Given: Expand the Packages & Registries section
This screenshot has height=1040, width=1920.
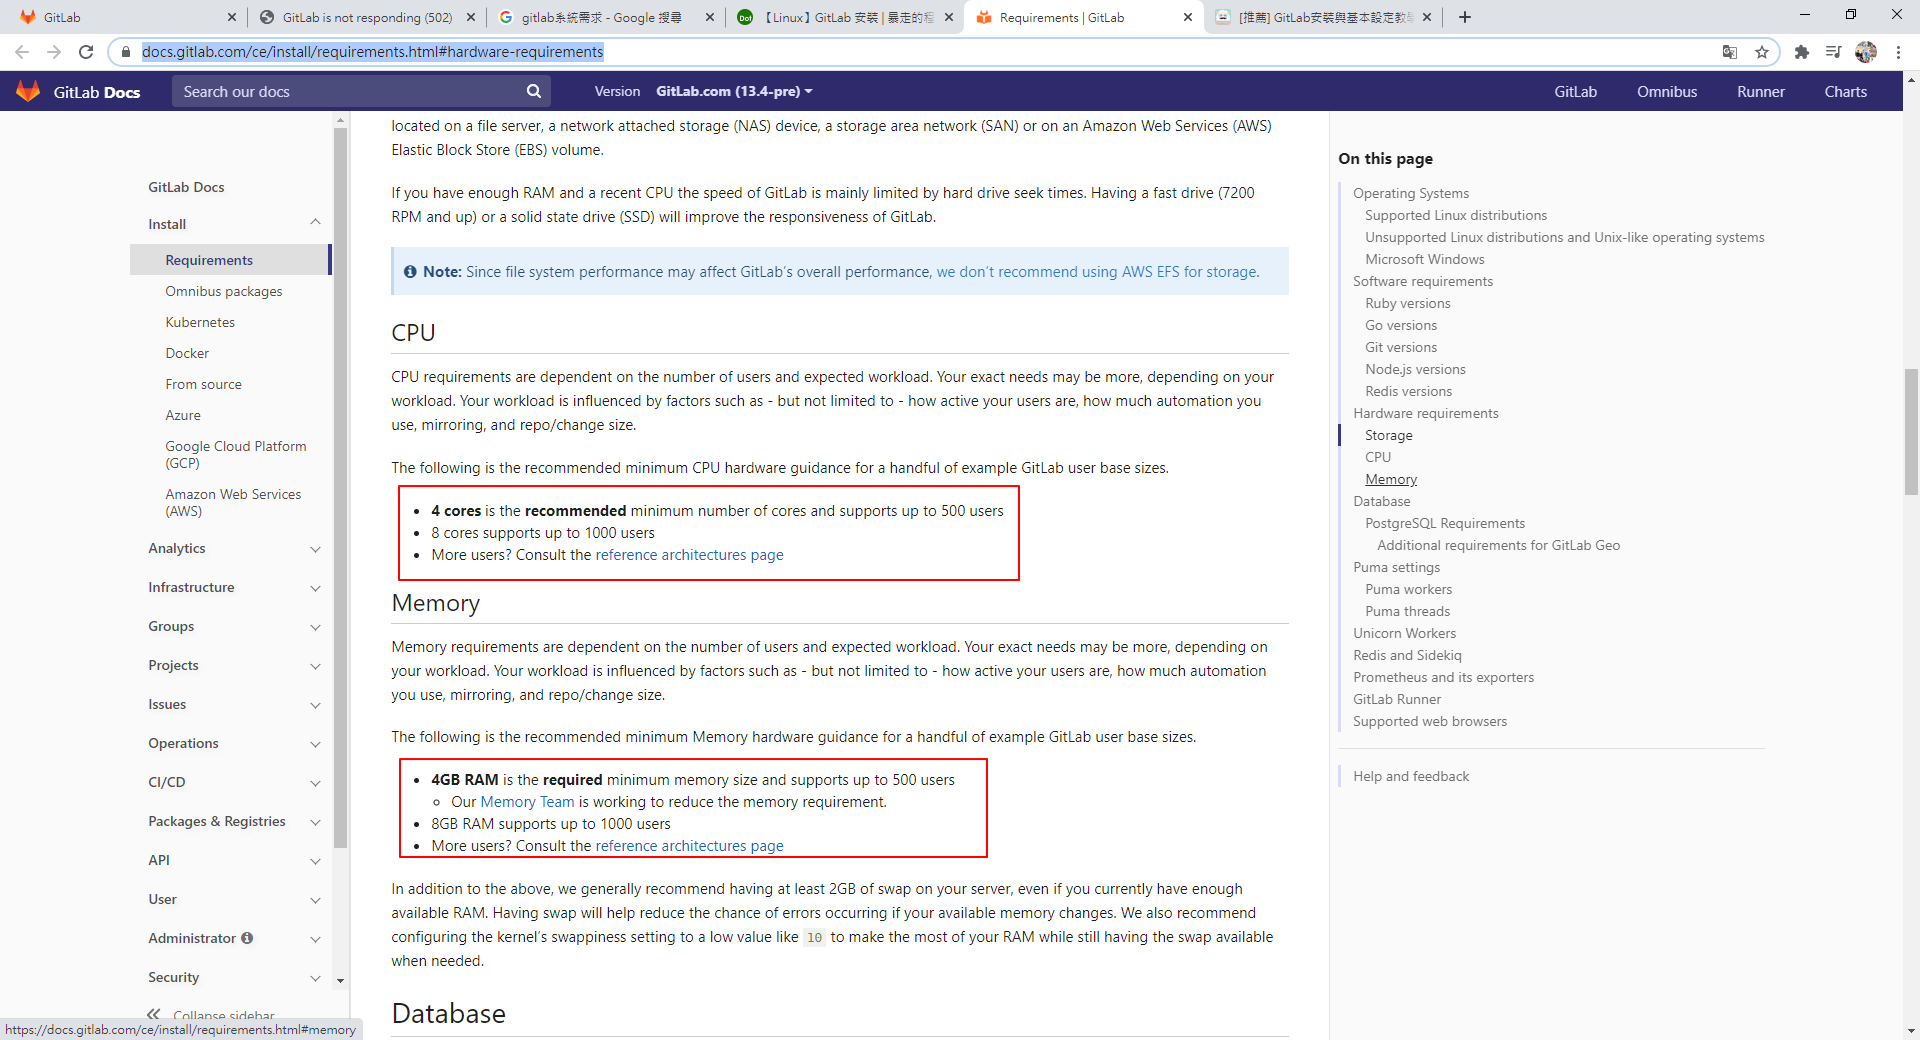Looking at the screenshot, I should 315,822.
